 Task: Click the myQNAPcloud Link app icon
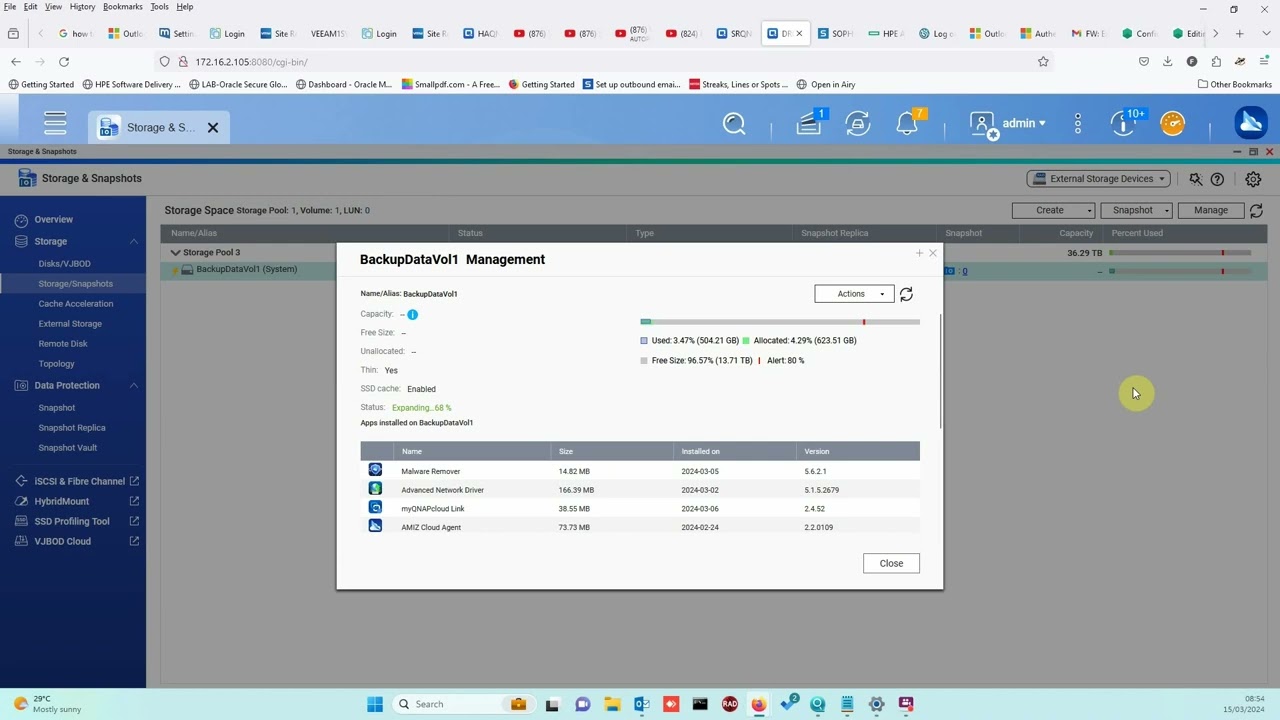[375, 508]
